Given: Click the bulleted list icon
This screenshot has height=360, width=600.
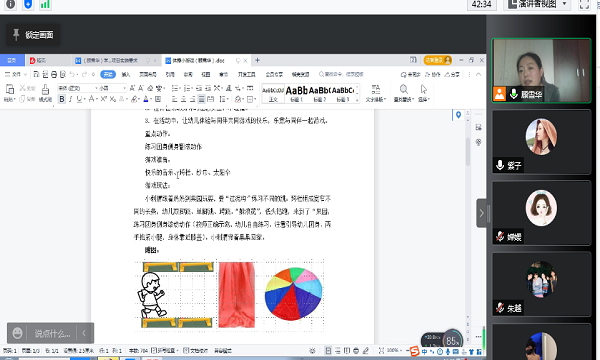Looking at the screenshot, I should click(x=175, y=88).
